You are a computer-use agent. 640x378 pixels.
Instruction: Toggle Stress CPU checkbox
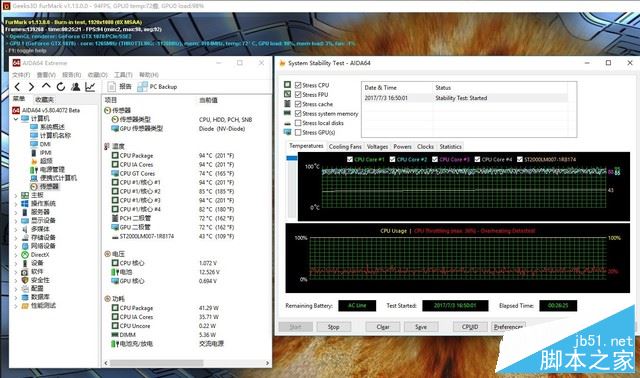(x=298, y=85)
